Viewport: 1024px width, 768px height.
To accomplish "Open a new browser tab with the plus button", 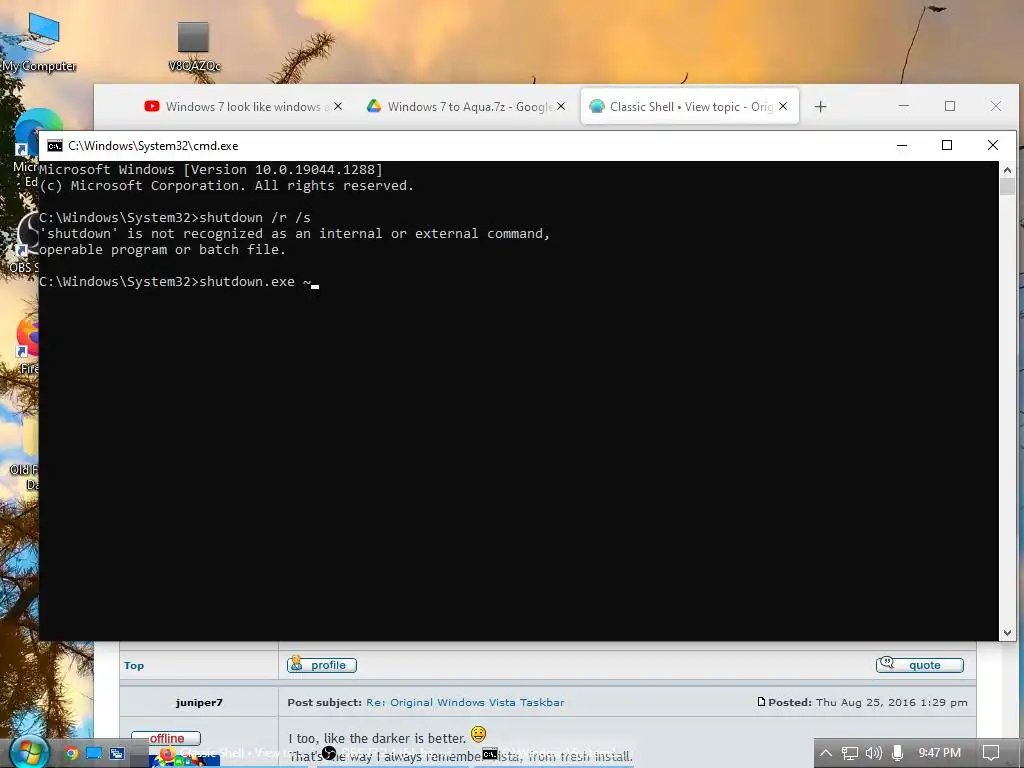I will click(x=821, y=106).
